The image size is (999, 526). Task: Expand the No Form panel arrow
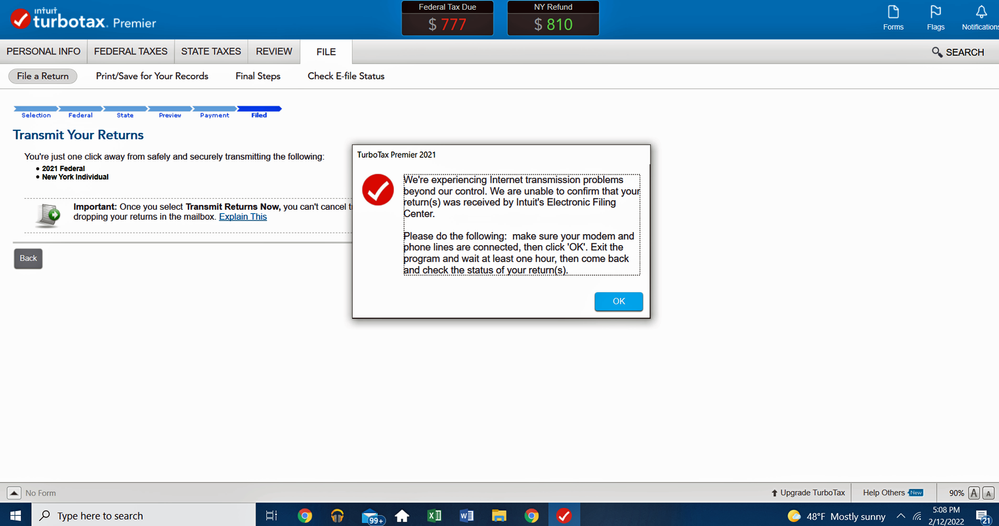click(13, 493)
